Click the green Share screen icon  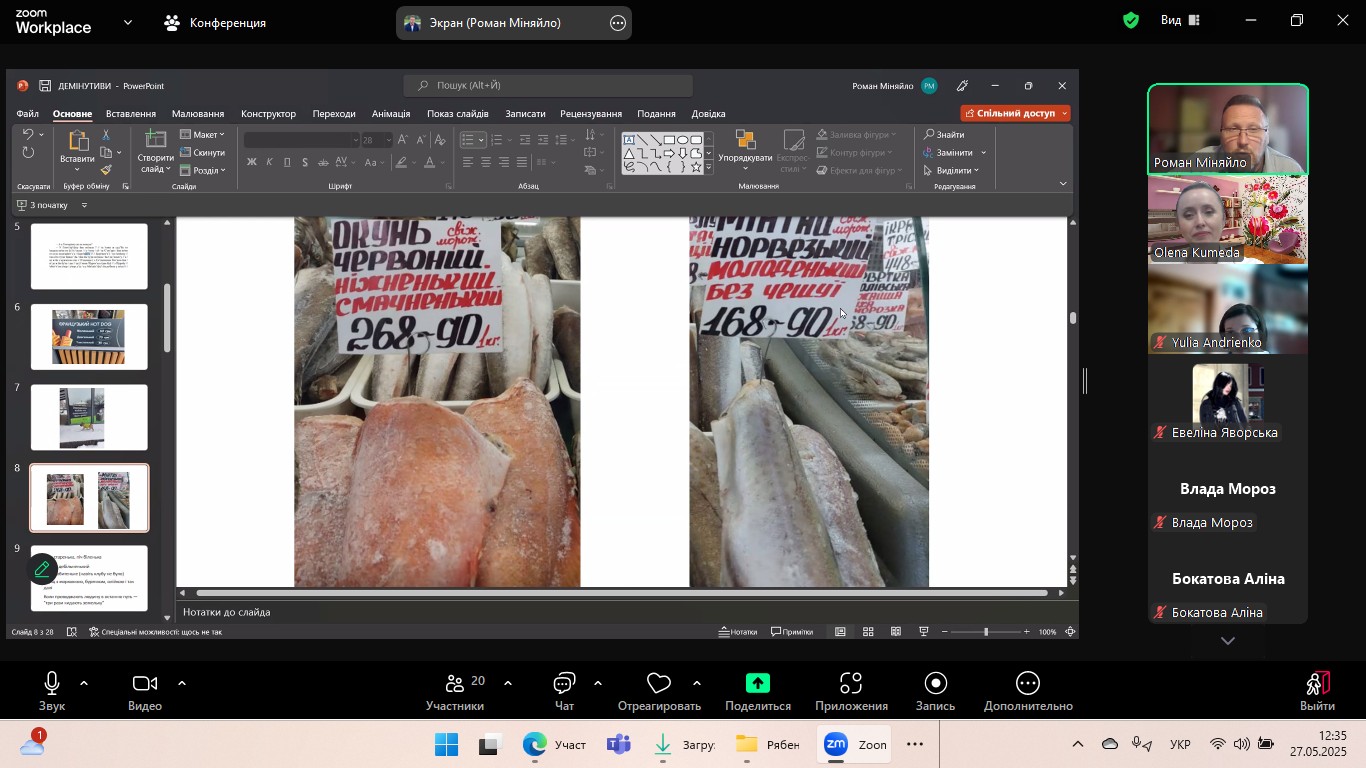tap(757, 684)
